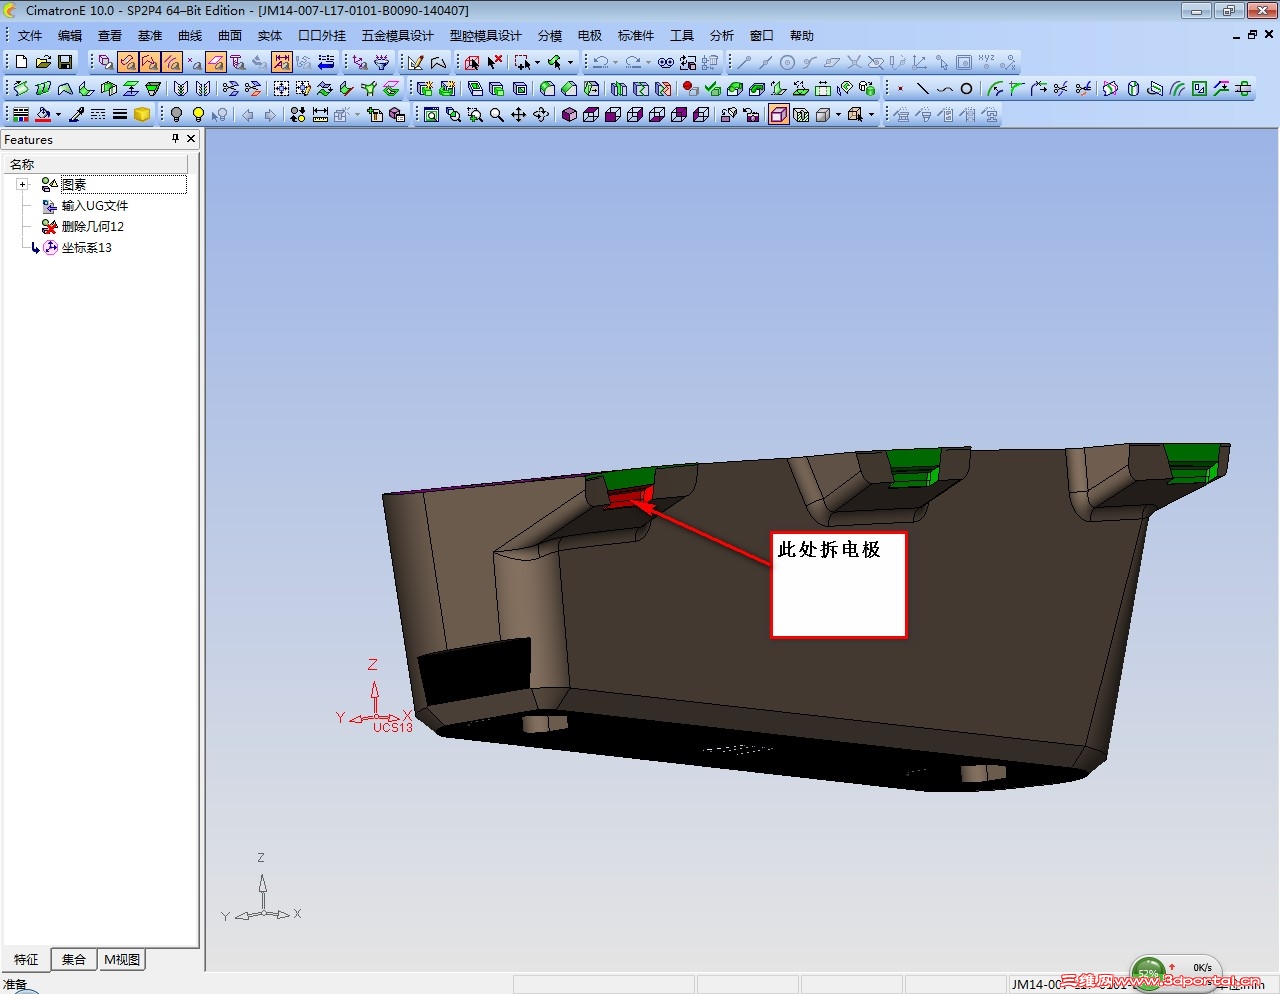Click the measure ruler icon
1280x994 pixels.
pos(320,115)
